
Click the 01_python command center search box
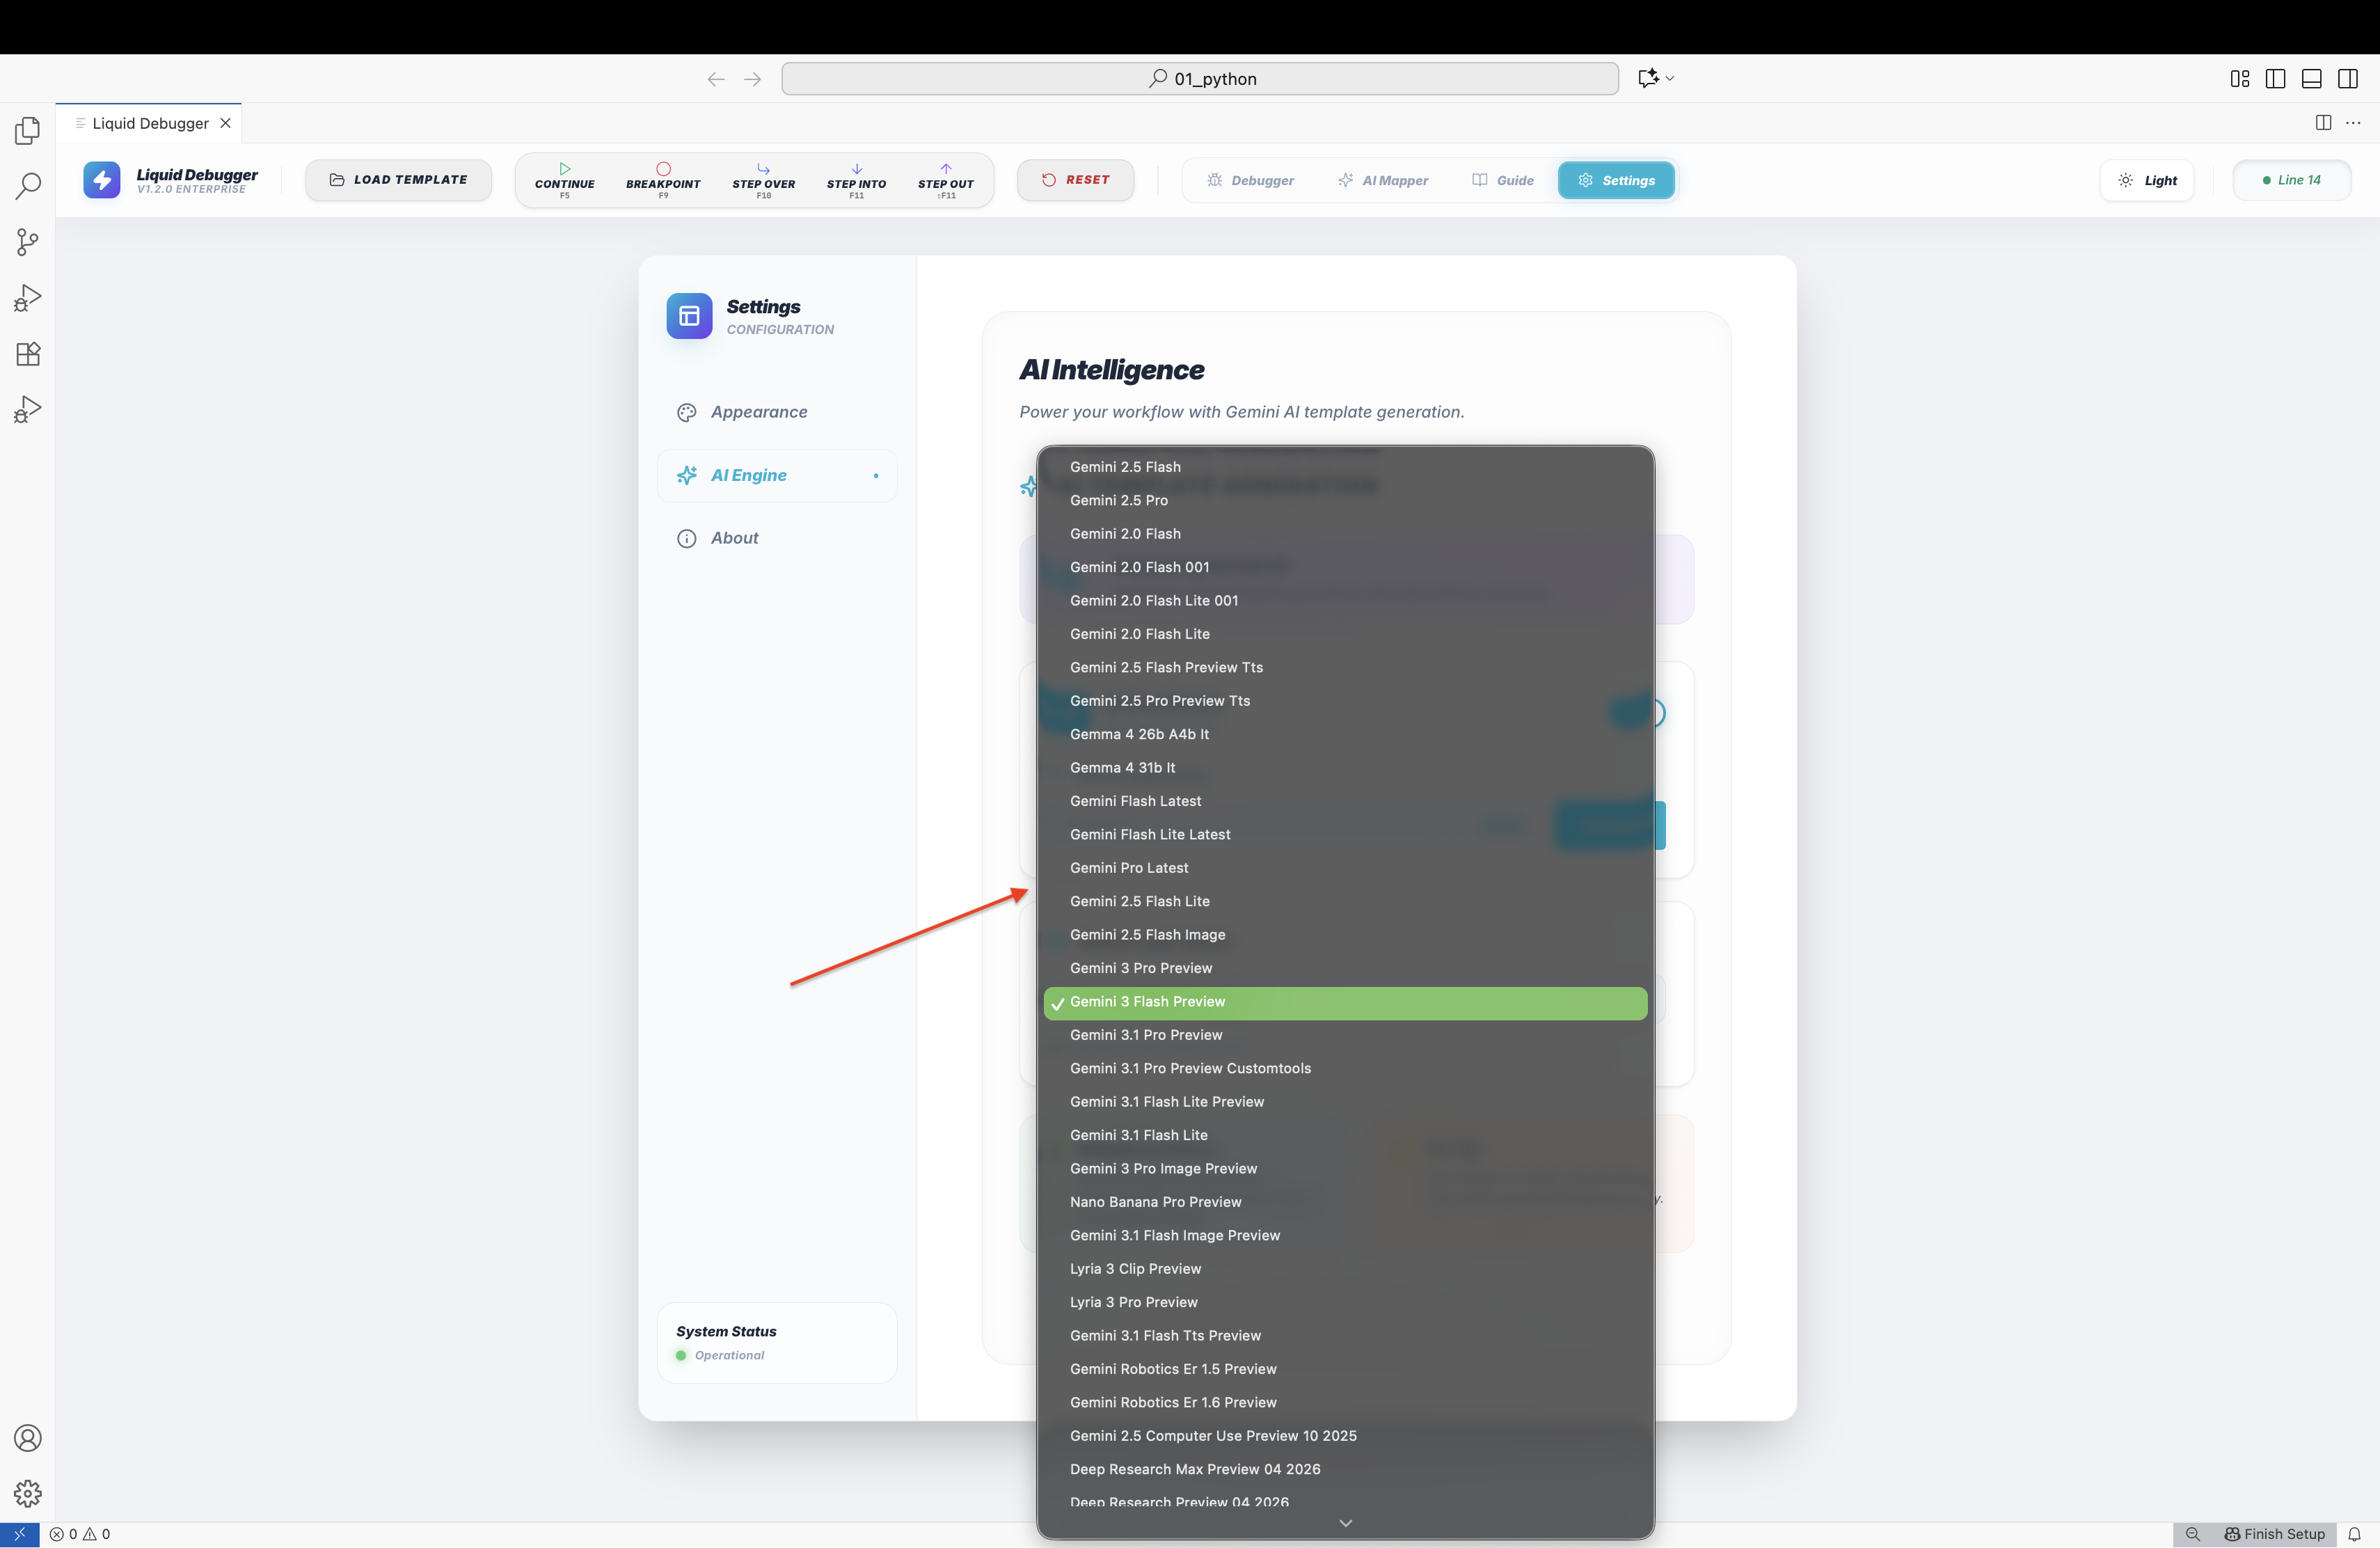point(1200,79)
